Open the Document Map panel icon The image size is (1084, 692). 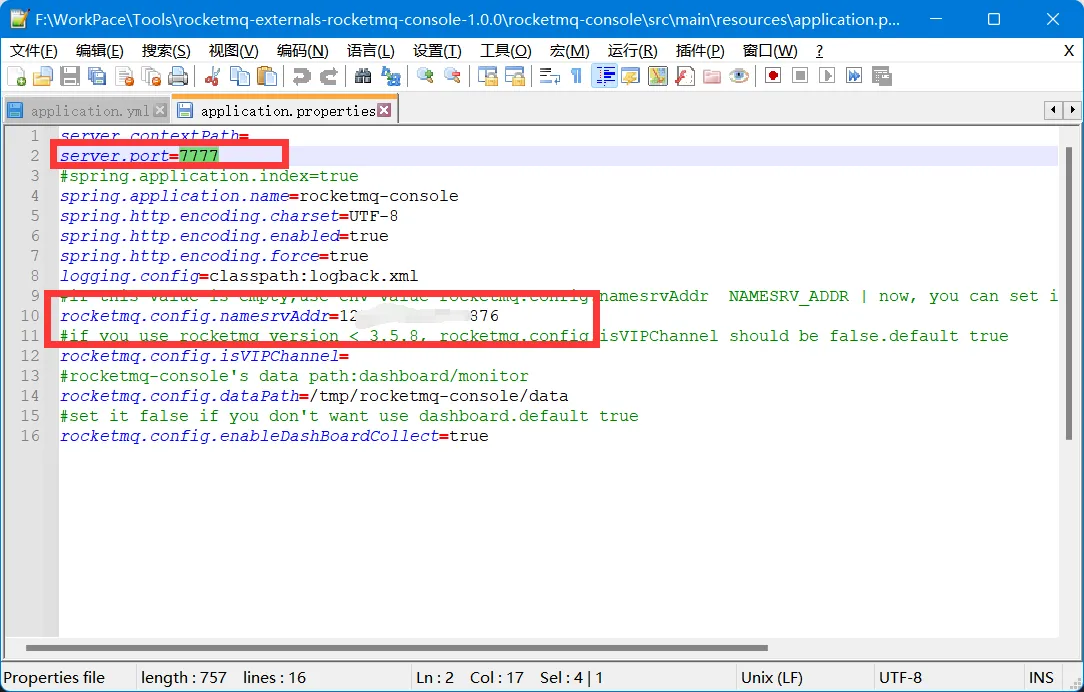coord(657,76)
